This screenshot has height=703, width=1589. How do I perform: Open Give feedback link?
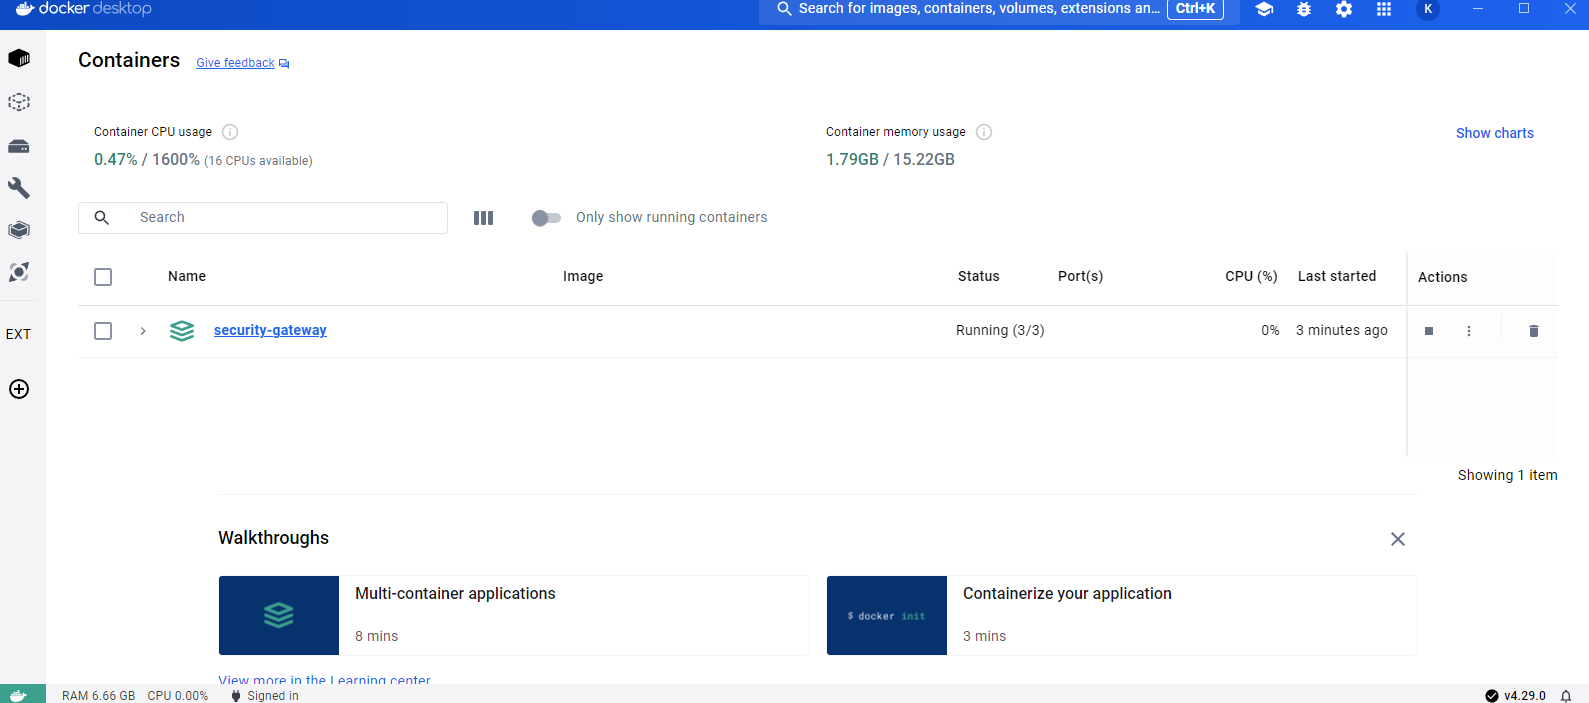click(x=235, y=63)
